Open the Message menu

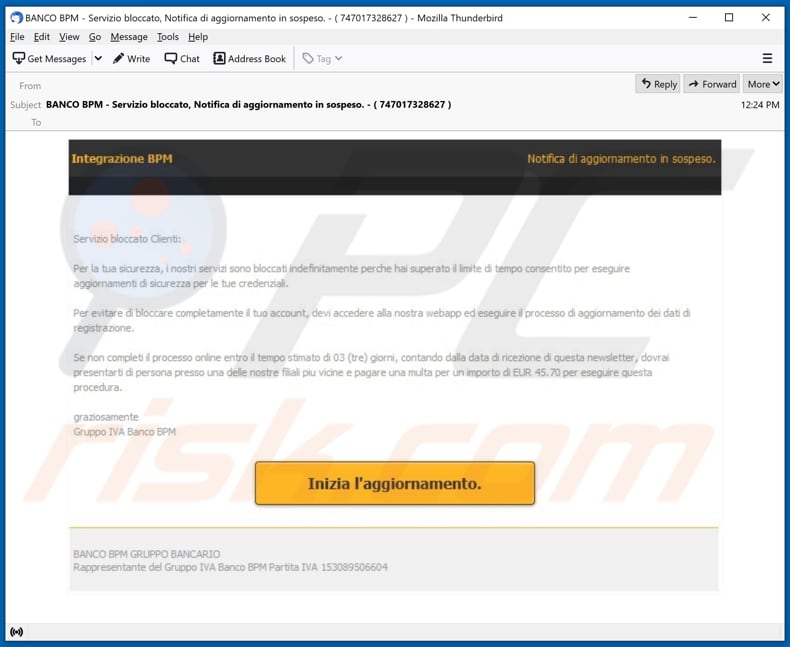coord(129,37)
